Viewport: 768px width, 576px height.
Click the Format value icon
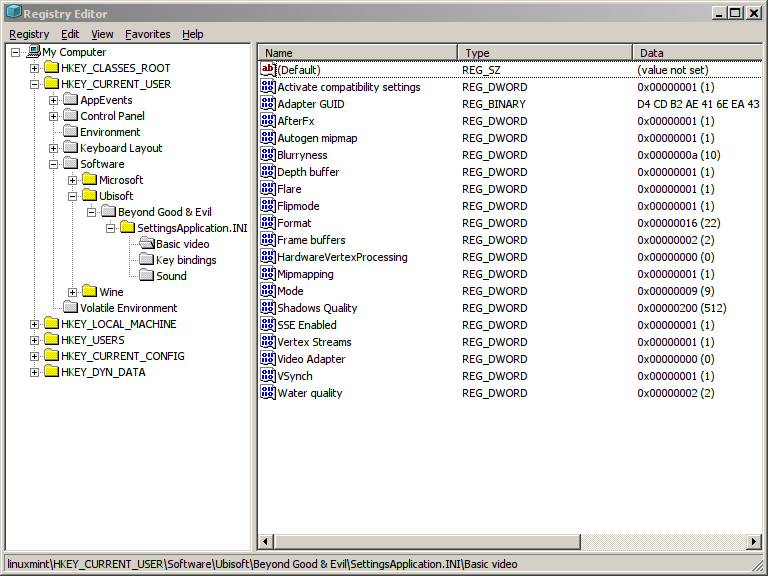point(268,222)
